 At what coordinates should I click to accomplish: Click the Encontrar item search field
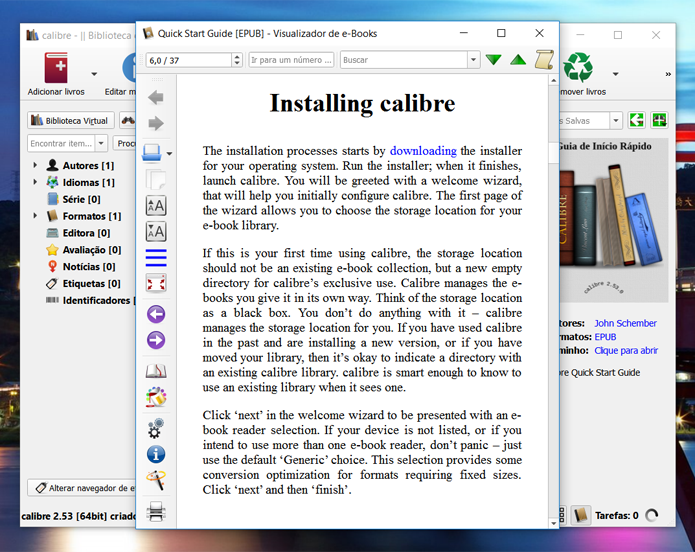pos(62,143)
